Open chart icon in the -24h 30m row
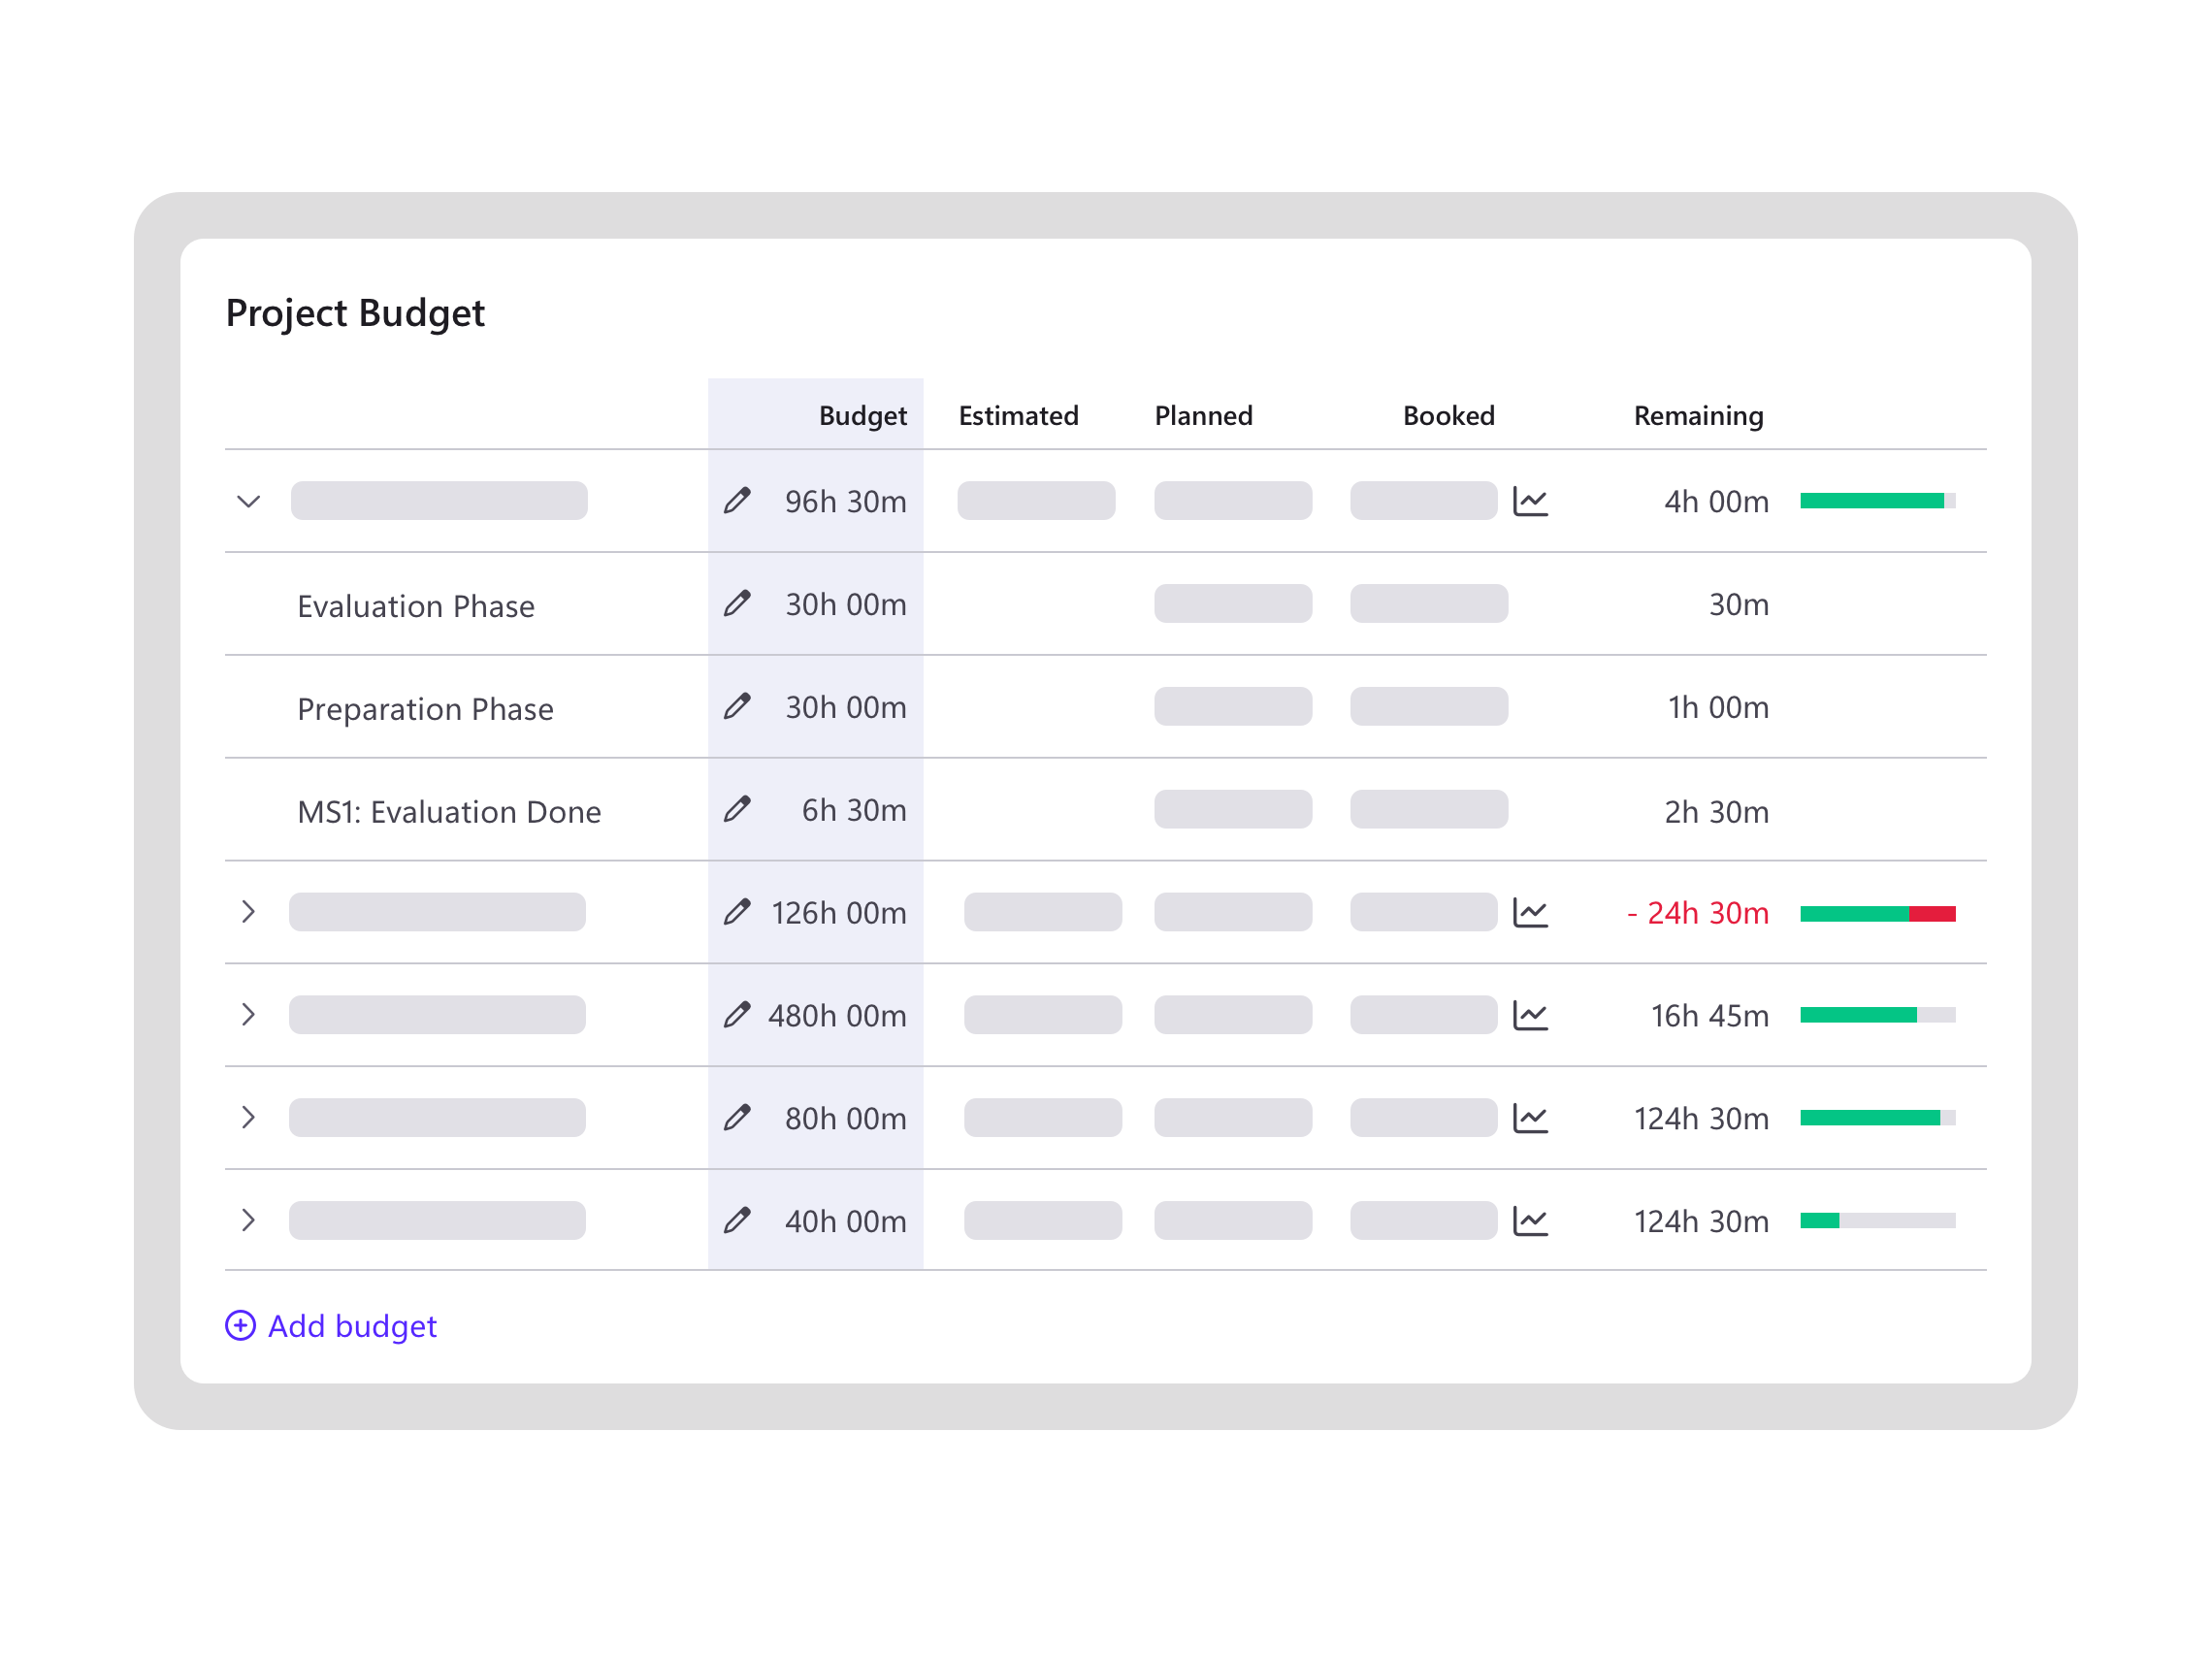This screenshot has height=1659, width=2212. click(1530, 912)
